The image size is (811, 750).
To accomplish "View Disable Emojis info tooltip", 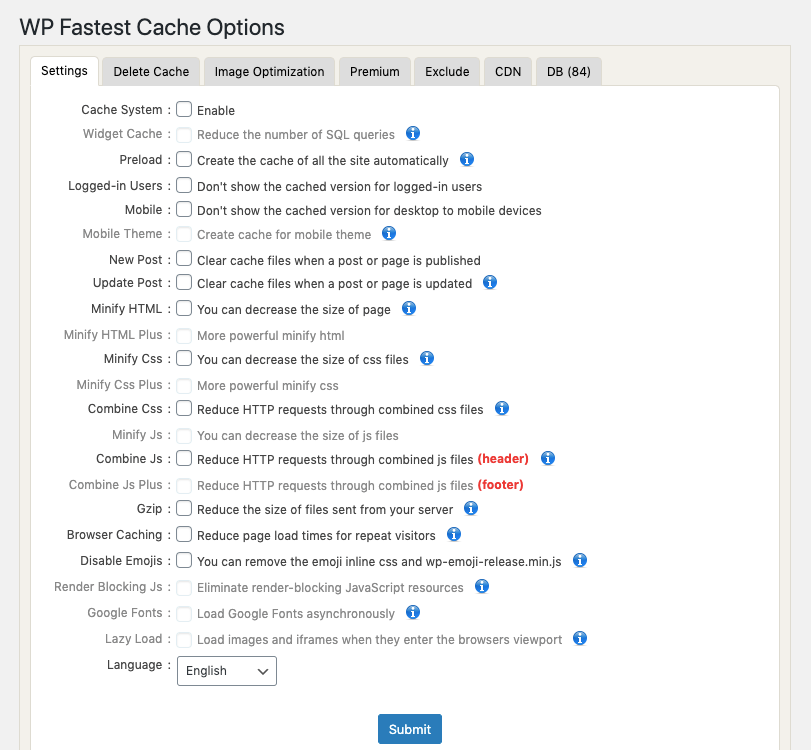I will tap(579, 560).
